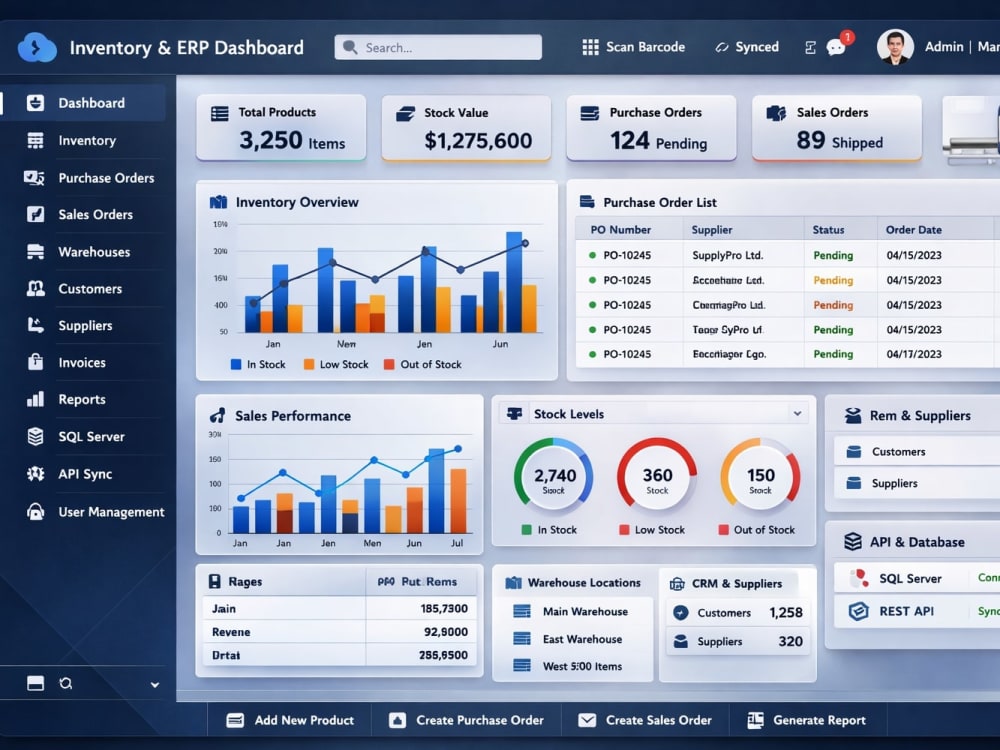
Task: Click the Purchase Orders card icon
Action: click(x=590, y=114)
